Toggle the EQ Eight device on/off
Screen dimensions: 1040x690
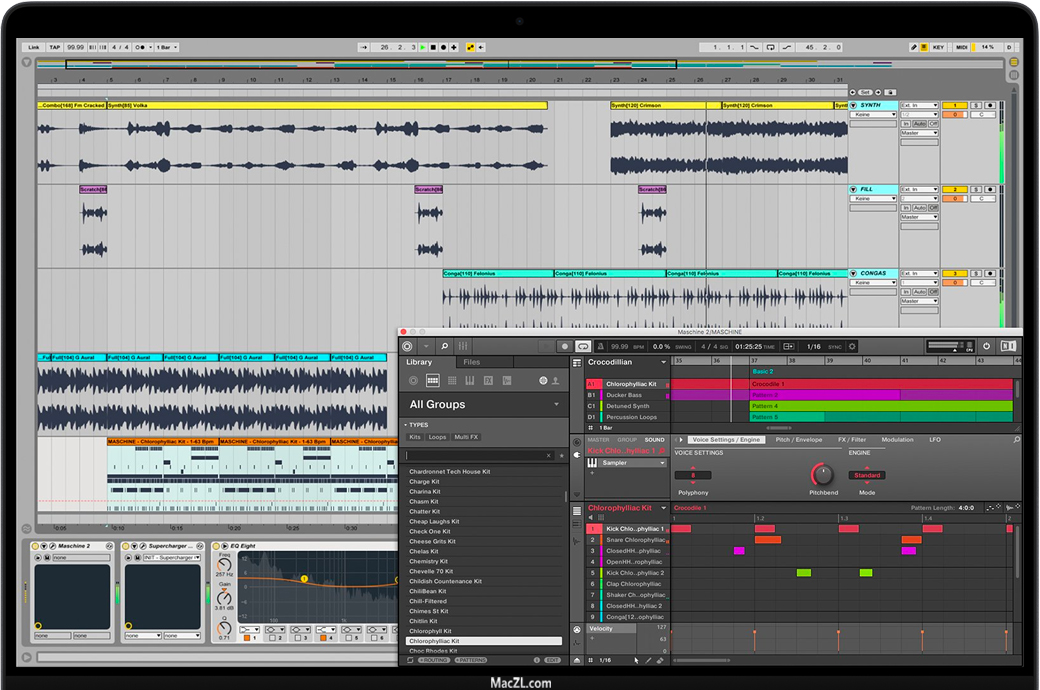coord(217,546)
